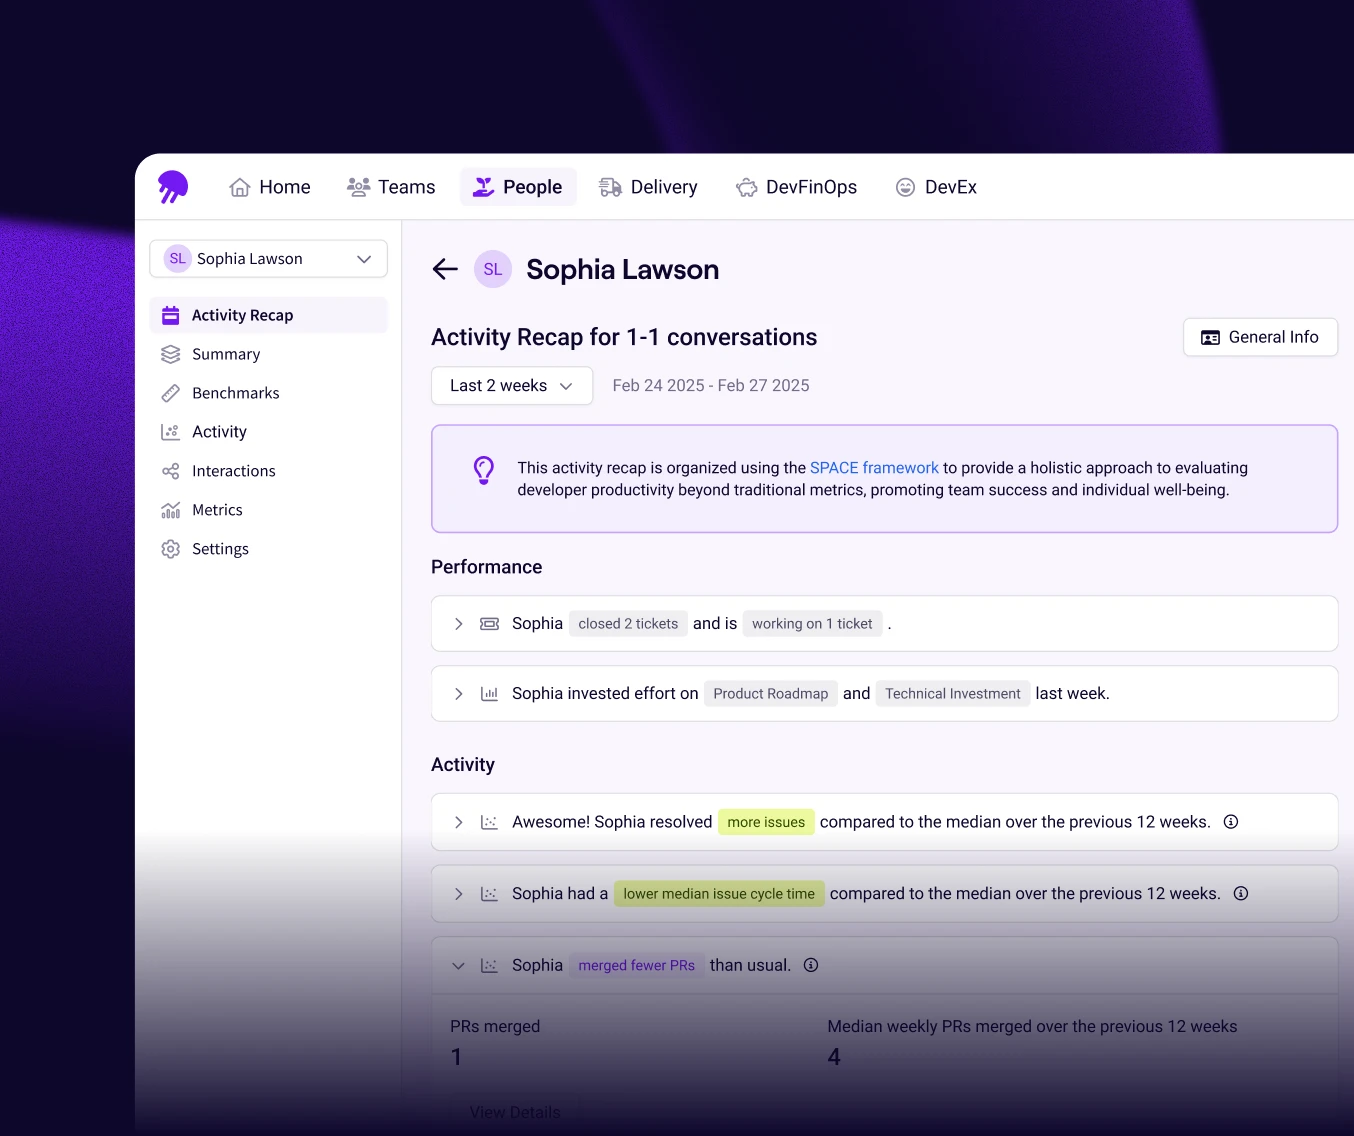Viewport: 1354px width, 1136px height.
Task: Open the Teams tab
Action: tap(391, 187)
